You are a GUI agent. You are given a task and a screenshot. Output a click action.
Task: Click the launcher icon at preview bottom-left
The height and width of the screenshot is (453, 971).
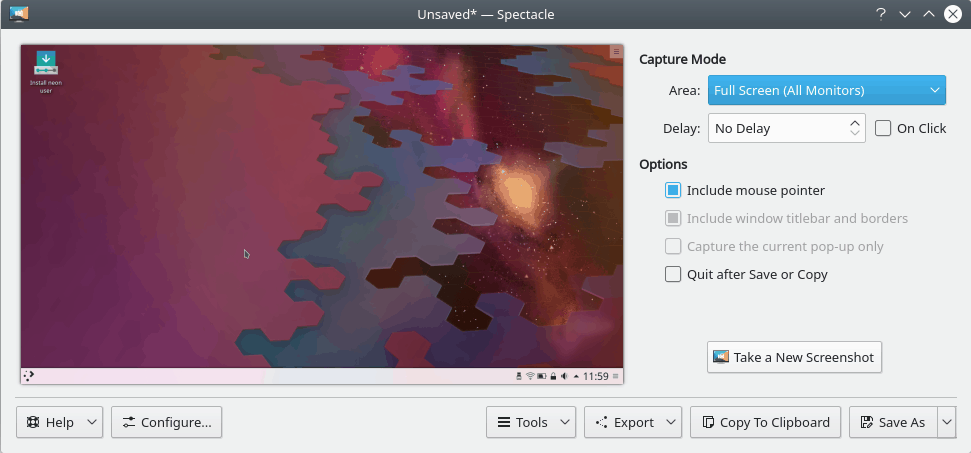pyautogui.click(x=28, y=376)
